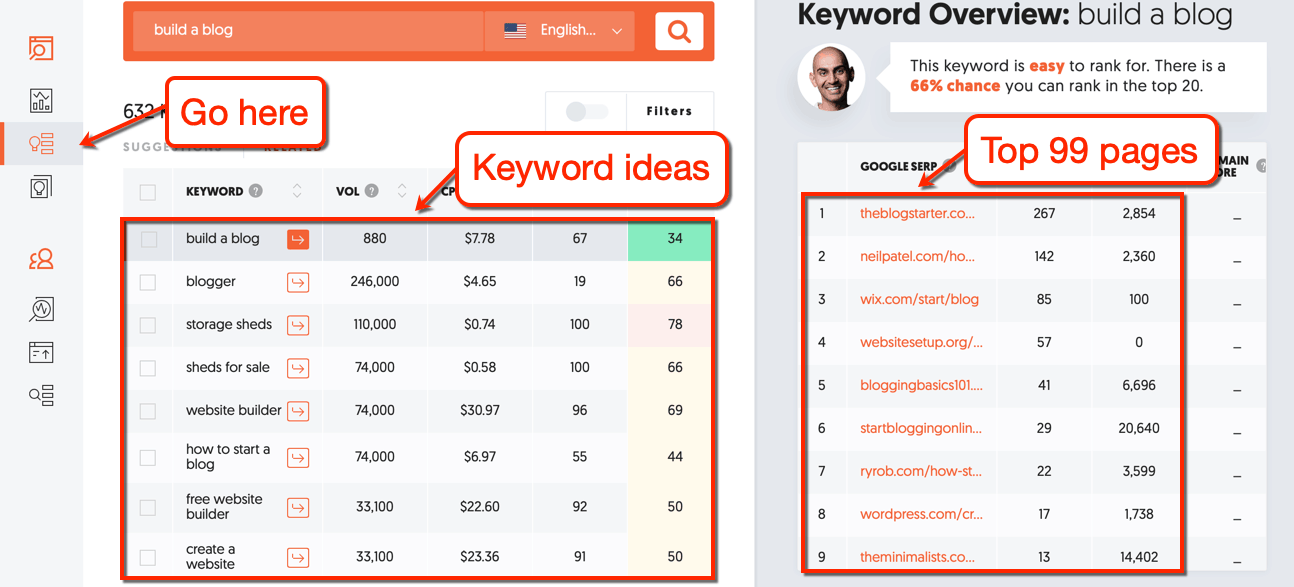Toggle the switch next to Filters
Viewport: 1294px width, 587px height.
click(x=588, y=110)
